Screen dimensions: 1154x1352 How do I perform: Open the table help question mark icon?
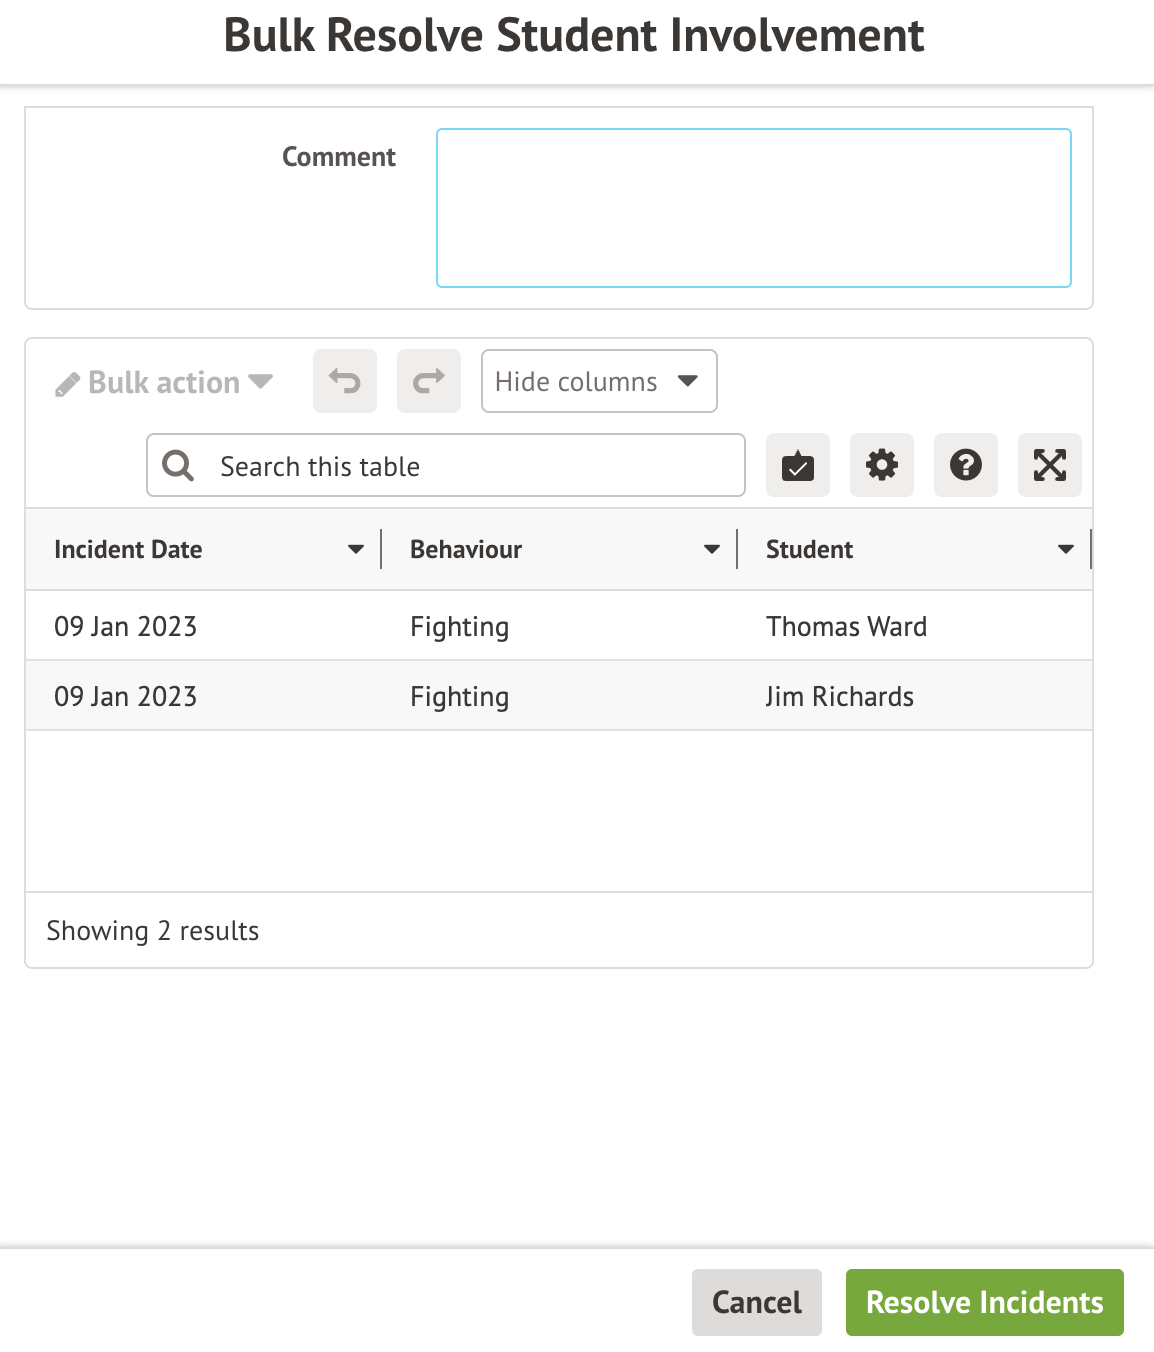pos(965,465)
